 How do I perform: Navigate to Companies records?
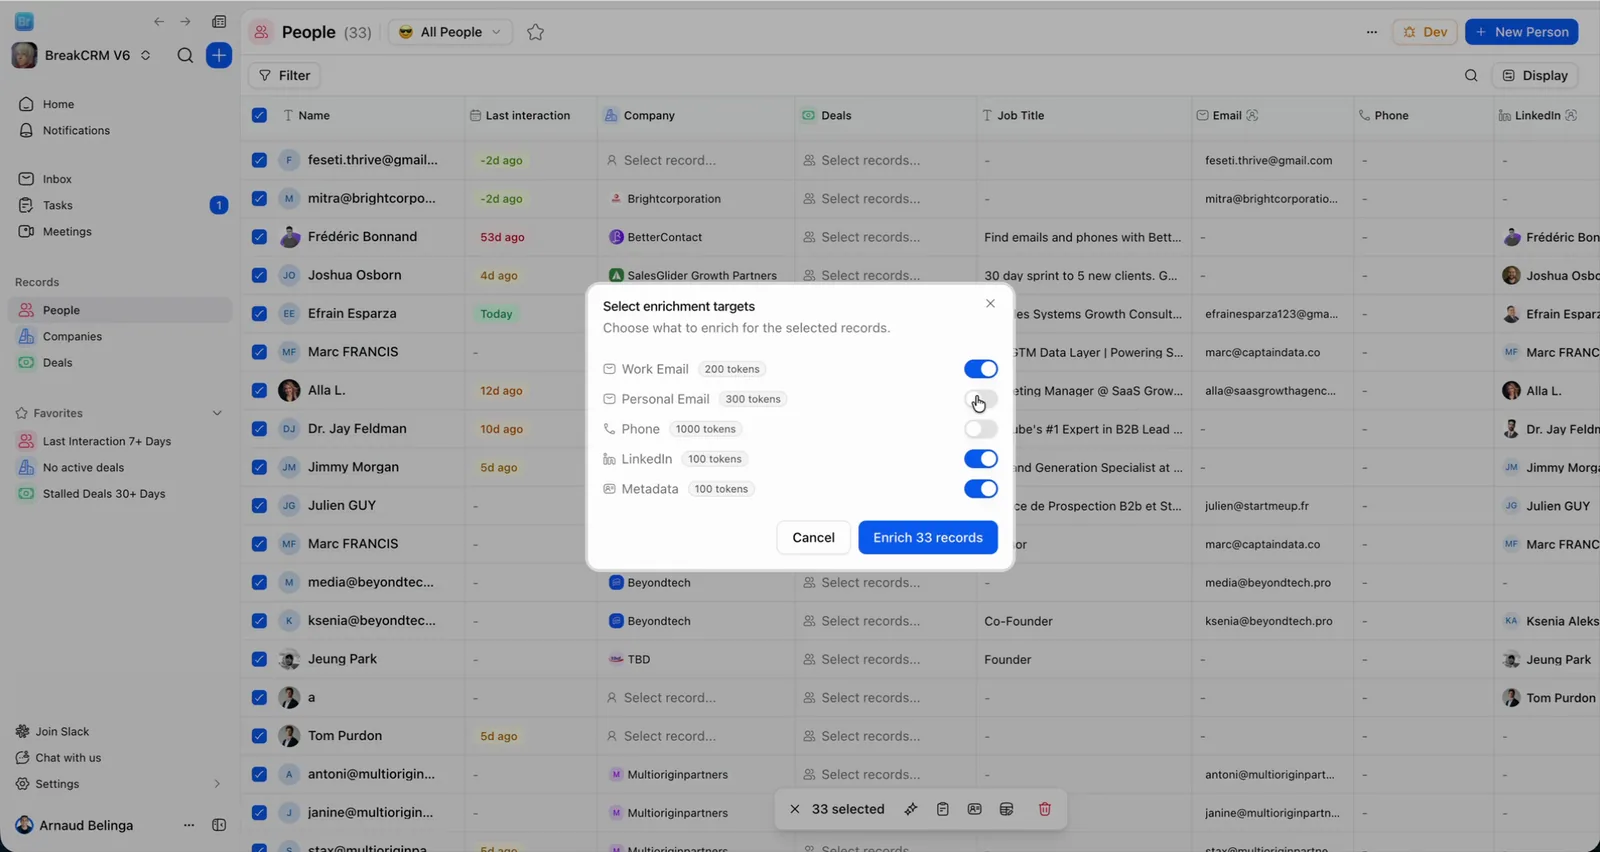(x=72, y=336)
